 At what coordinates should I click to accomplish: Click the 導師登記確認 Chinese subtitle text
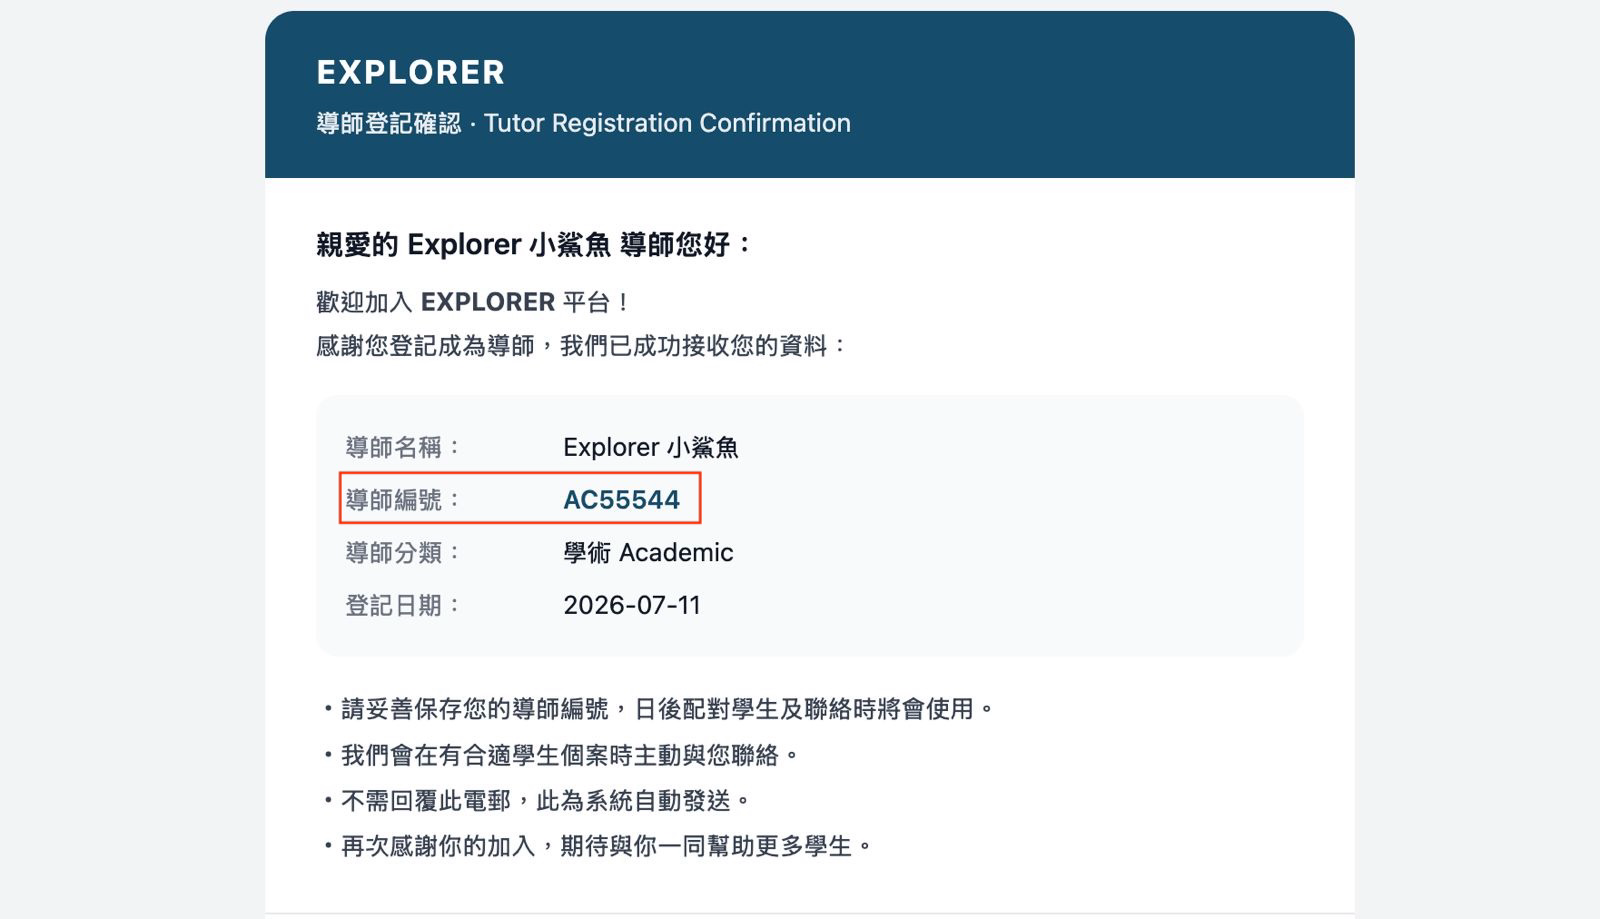tap(388, 123)
